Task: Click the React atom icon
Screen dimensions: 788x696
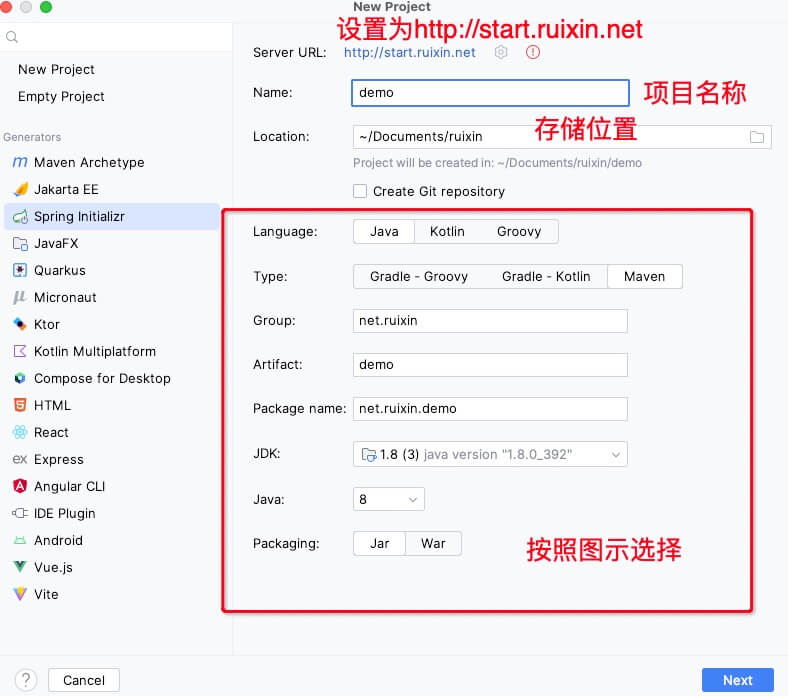Action: (x=20, y=432)
